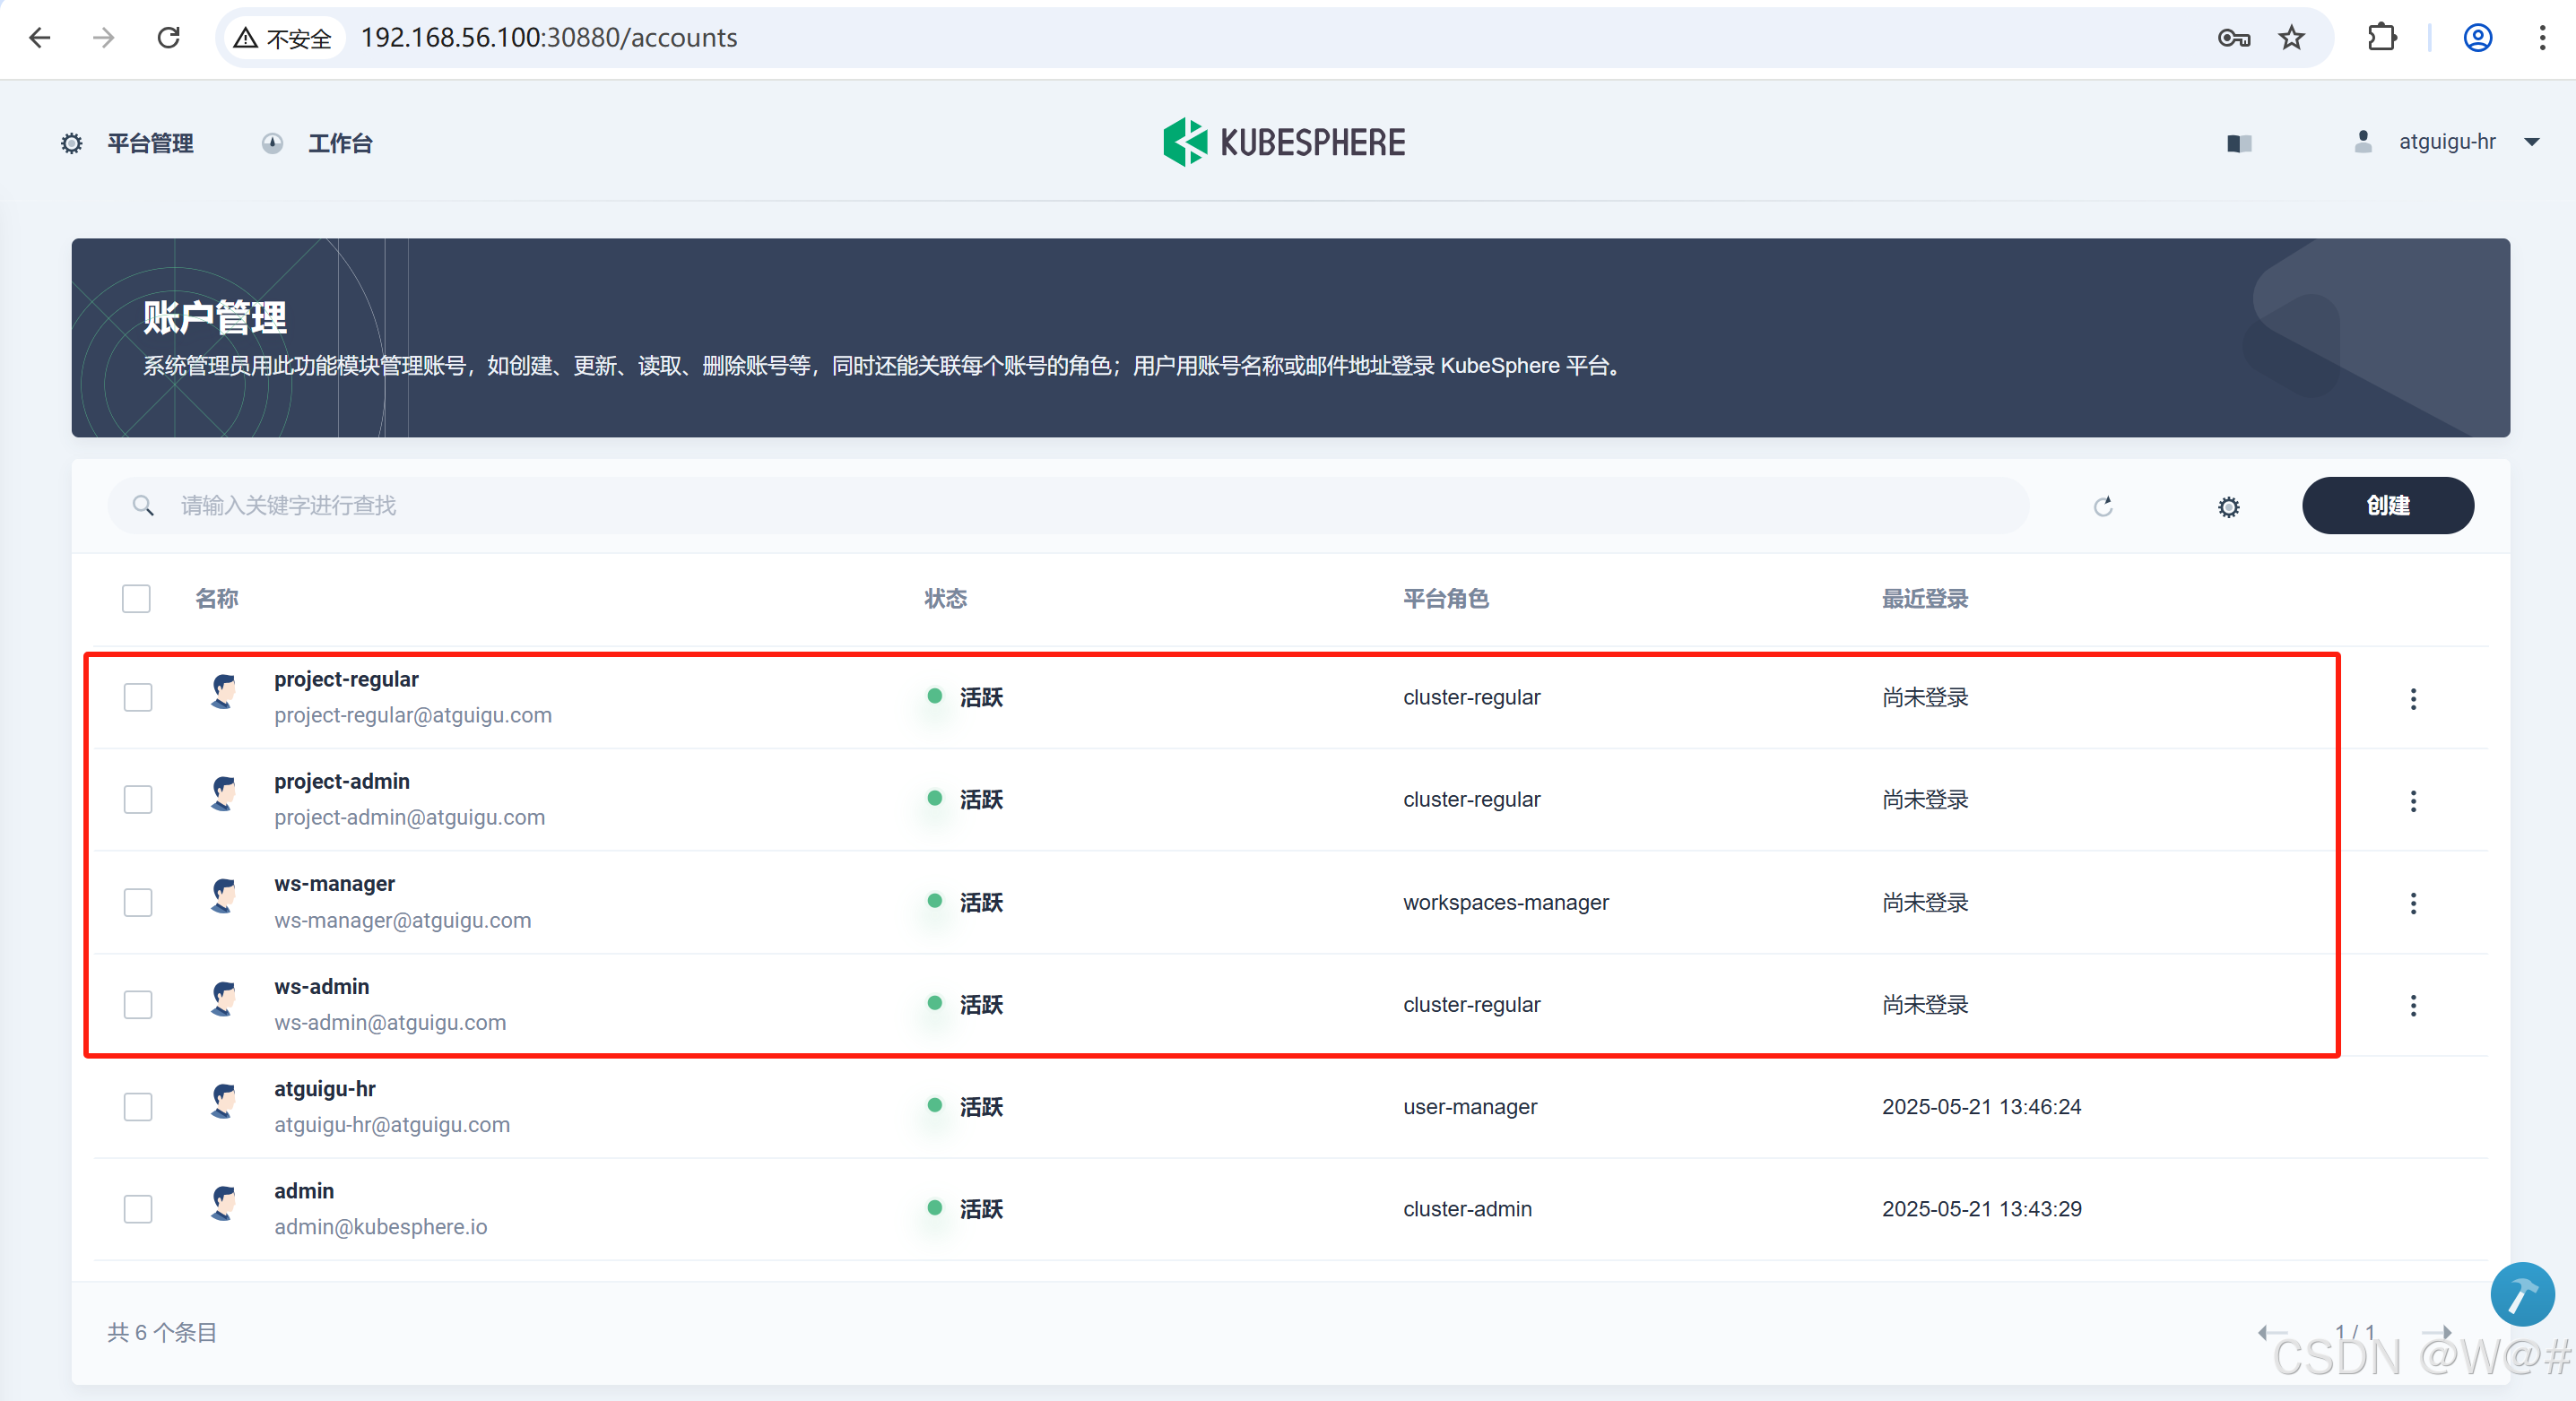This screenshot has height=1401, width=2576.
Task: Expand the atguigu-hr user dropdown arrow
Action: 2531,142
